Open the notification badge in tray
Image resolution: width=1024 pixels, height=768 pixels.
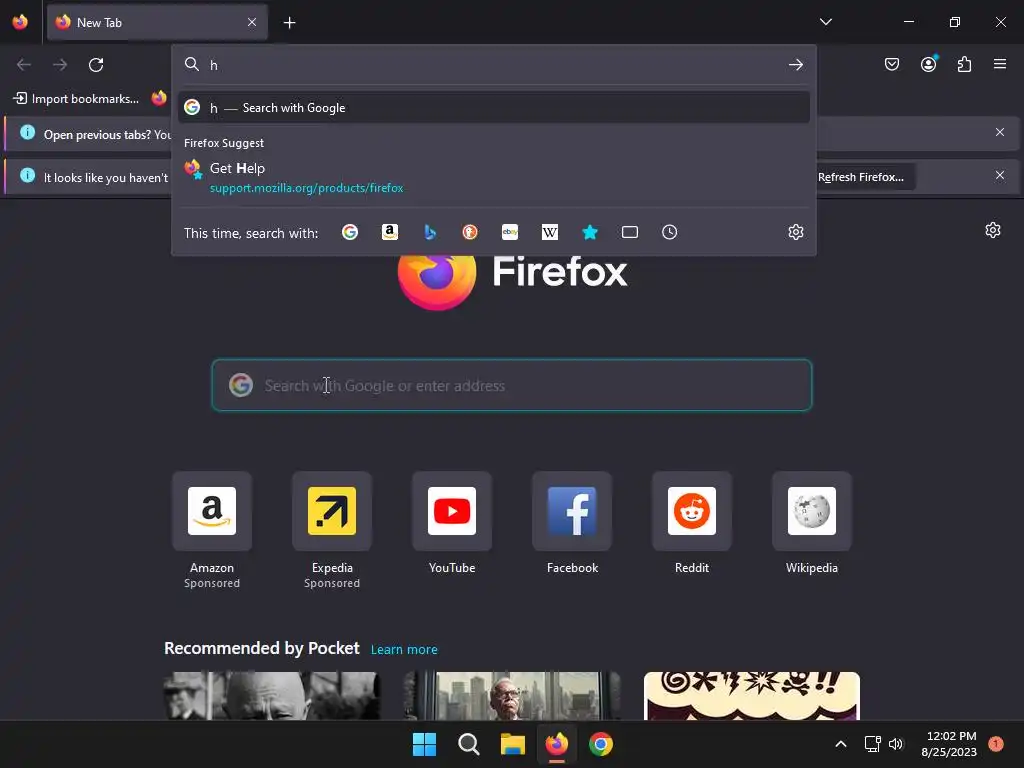click(x=996, y=743)
